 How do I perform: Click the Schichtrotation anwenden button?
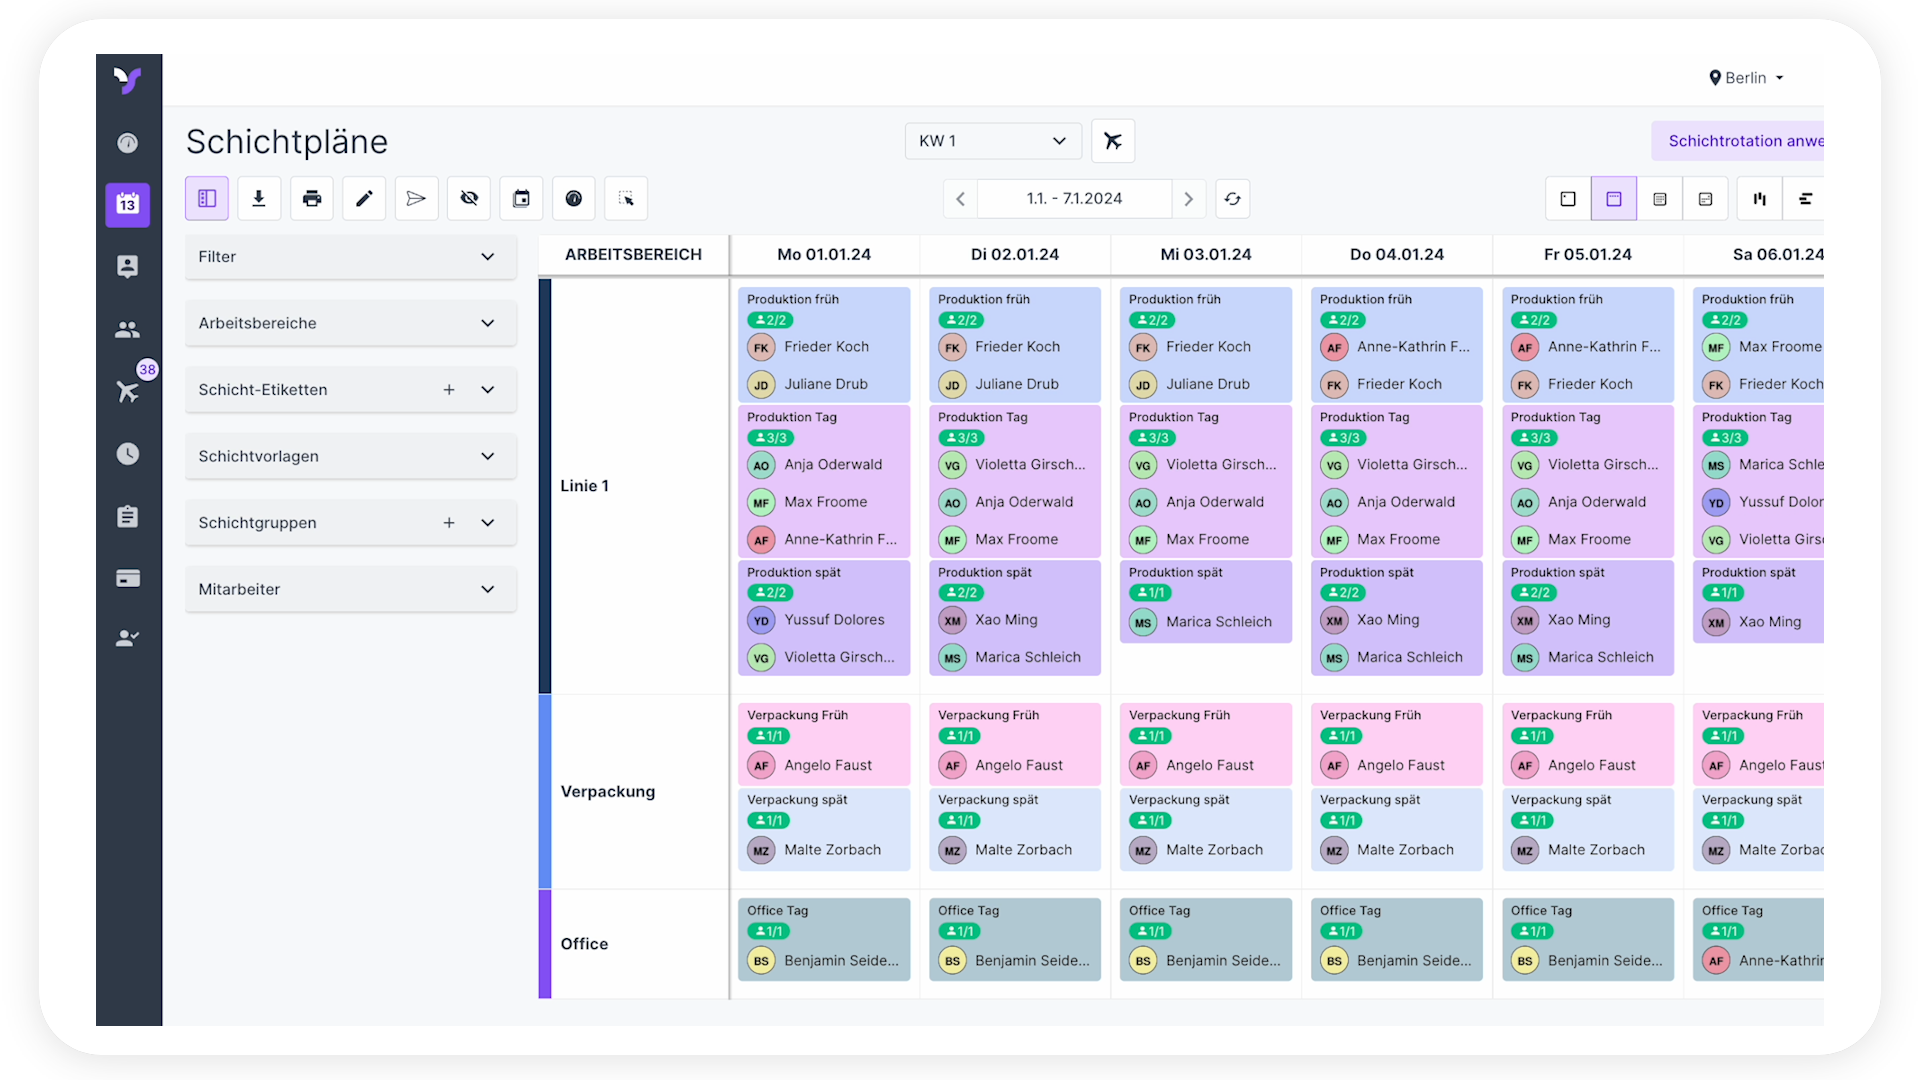click(x=1740, y=141)
